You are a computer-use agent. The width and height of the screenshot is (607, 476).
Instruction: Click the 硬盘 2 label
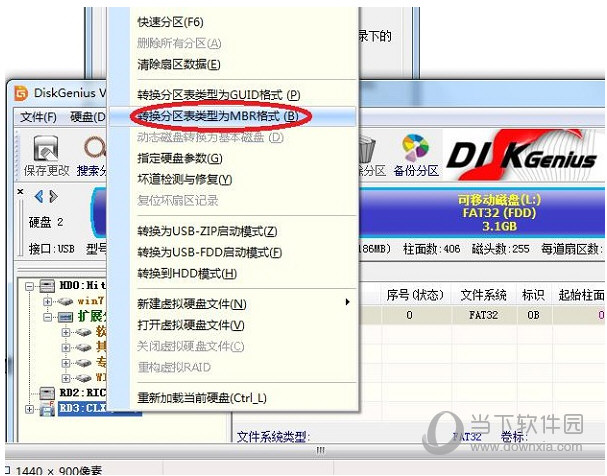click(x=46, y=222)
